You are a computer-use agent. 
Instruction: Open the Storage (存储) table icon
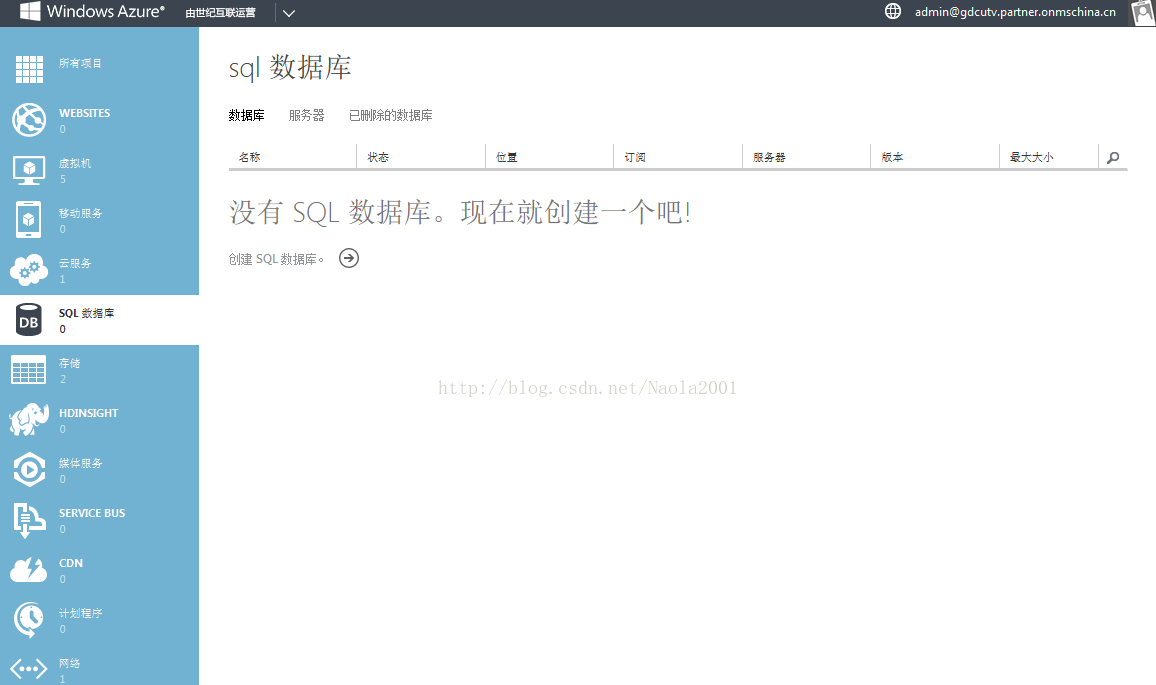(29, 369)
